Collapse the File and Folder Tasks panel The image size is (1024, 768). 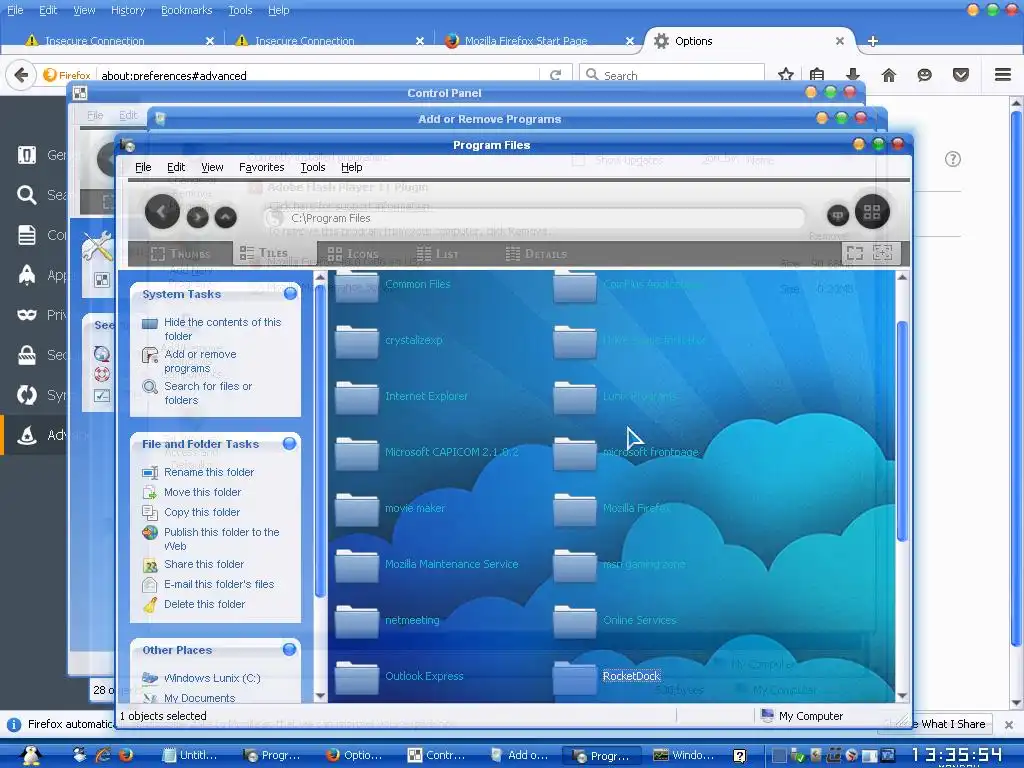pos(290,443)
